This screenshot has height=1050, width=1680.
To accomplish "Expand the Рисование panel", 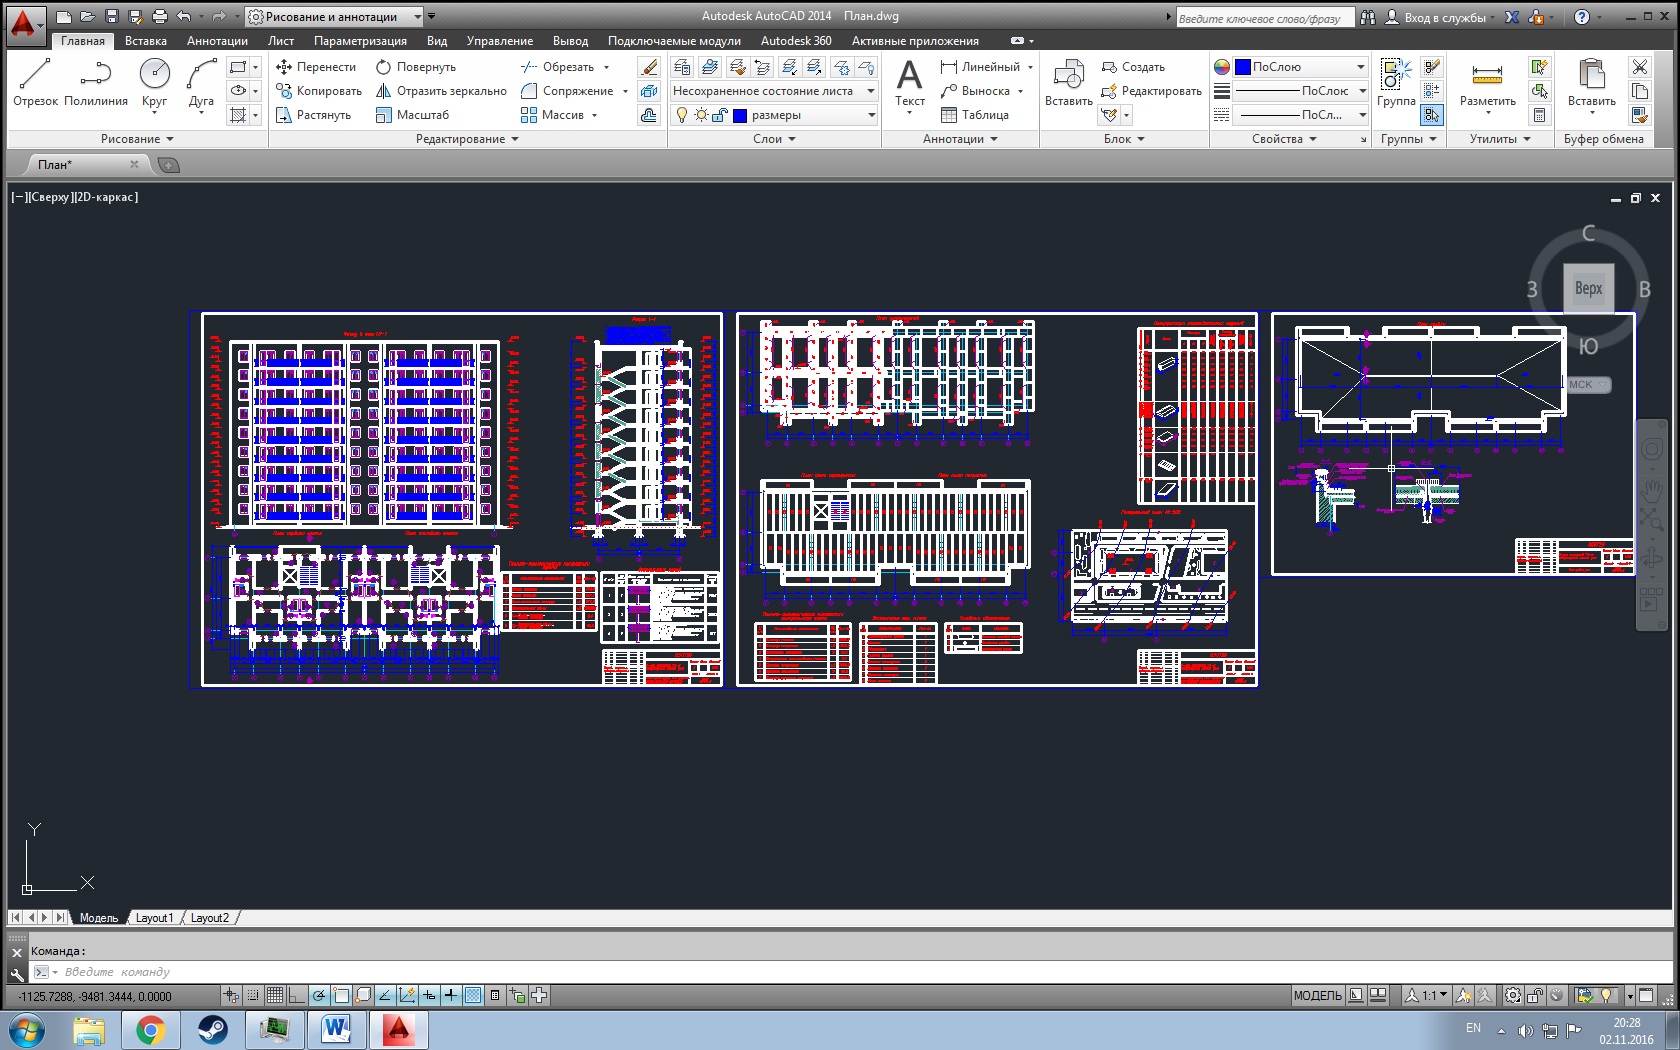I will tap(137, 139).
